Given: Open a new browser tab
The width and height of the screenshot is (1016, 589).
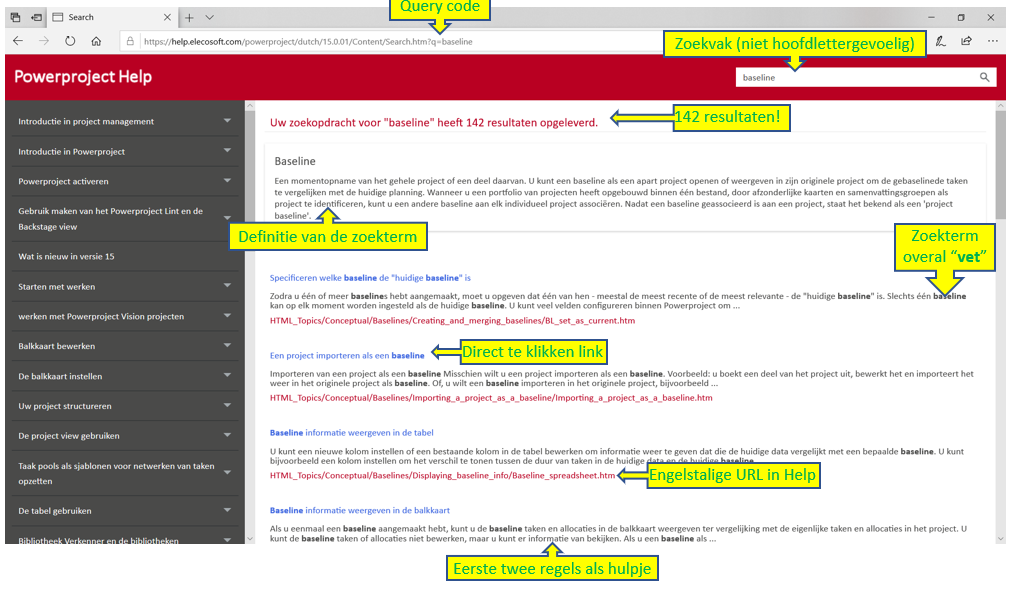Looking at the screenshot, I should [x=189, y=17].
